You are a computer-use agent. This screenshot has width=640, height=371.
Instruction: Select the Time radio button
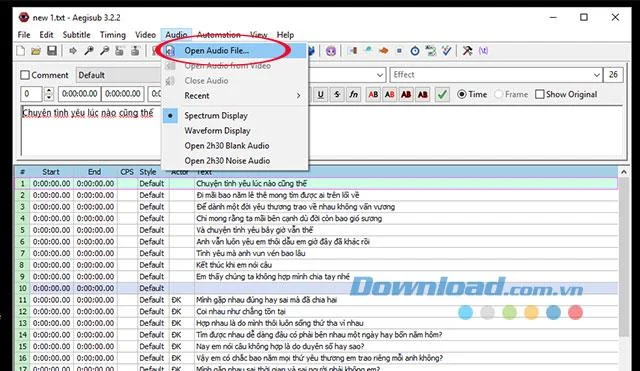pos(462,94)
